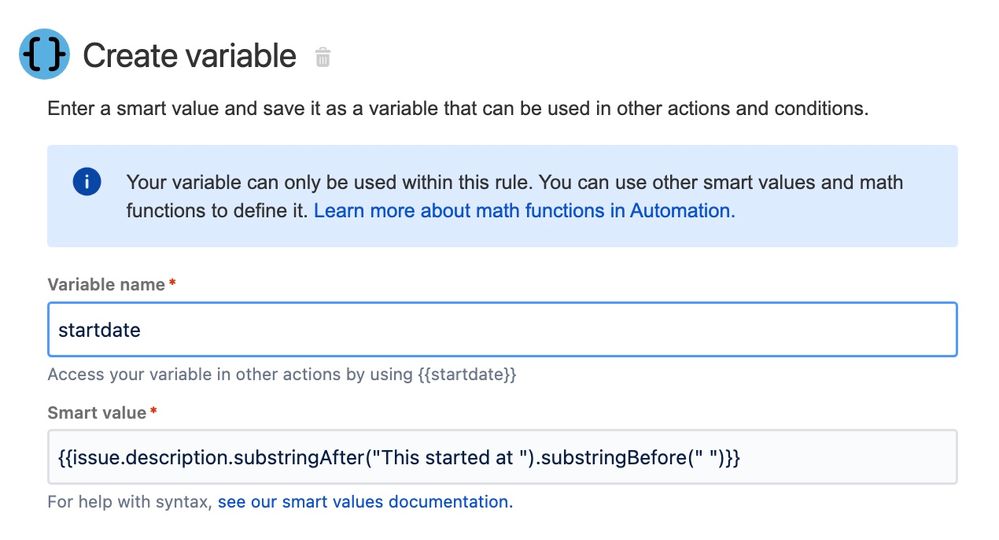Click the red asterisk beside Variable name

172,283
